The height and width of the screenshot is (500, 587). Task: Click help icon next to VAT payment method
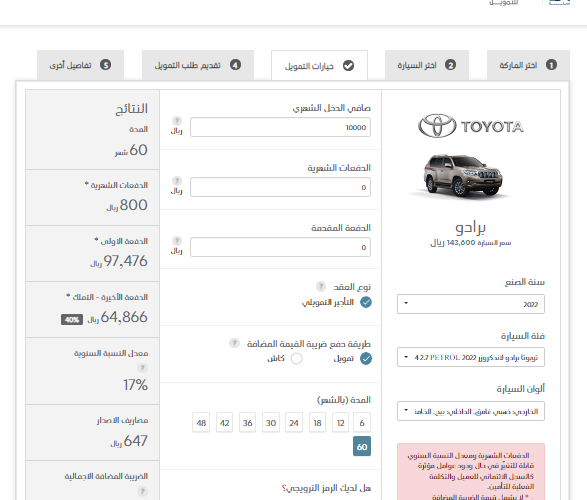point(234,343)
